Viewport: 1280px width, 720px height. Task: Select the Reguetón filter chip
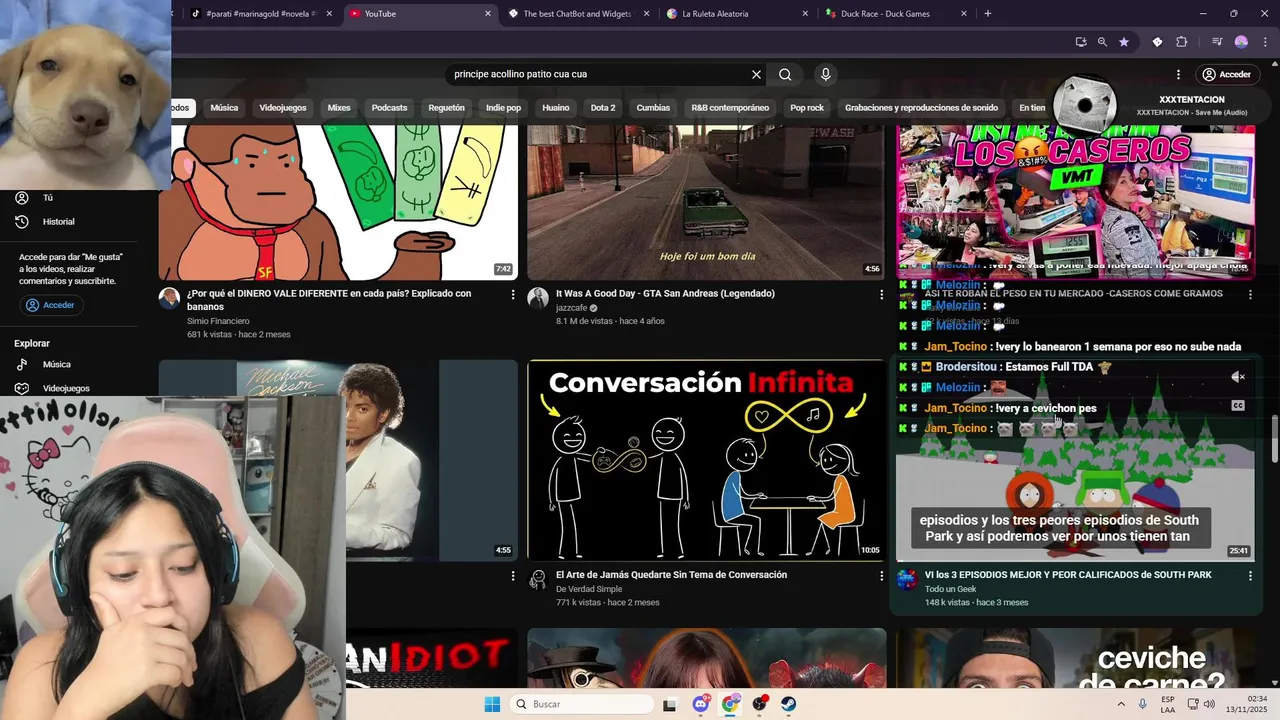[x=447, y=108]
